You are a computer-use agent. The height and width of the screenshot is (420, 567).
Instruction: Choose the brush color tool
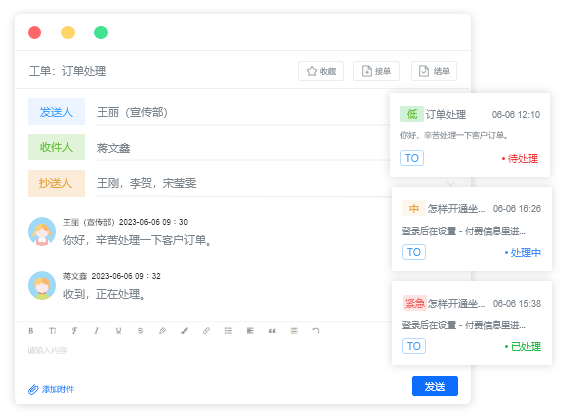pos(184,331)
